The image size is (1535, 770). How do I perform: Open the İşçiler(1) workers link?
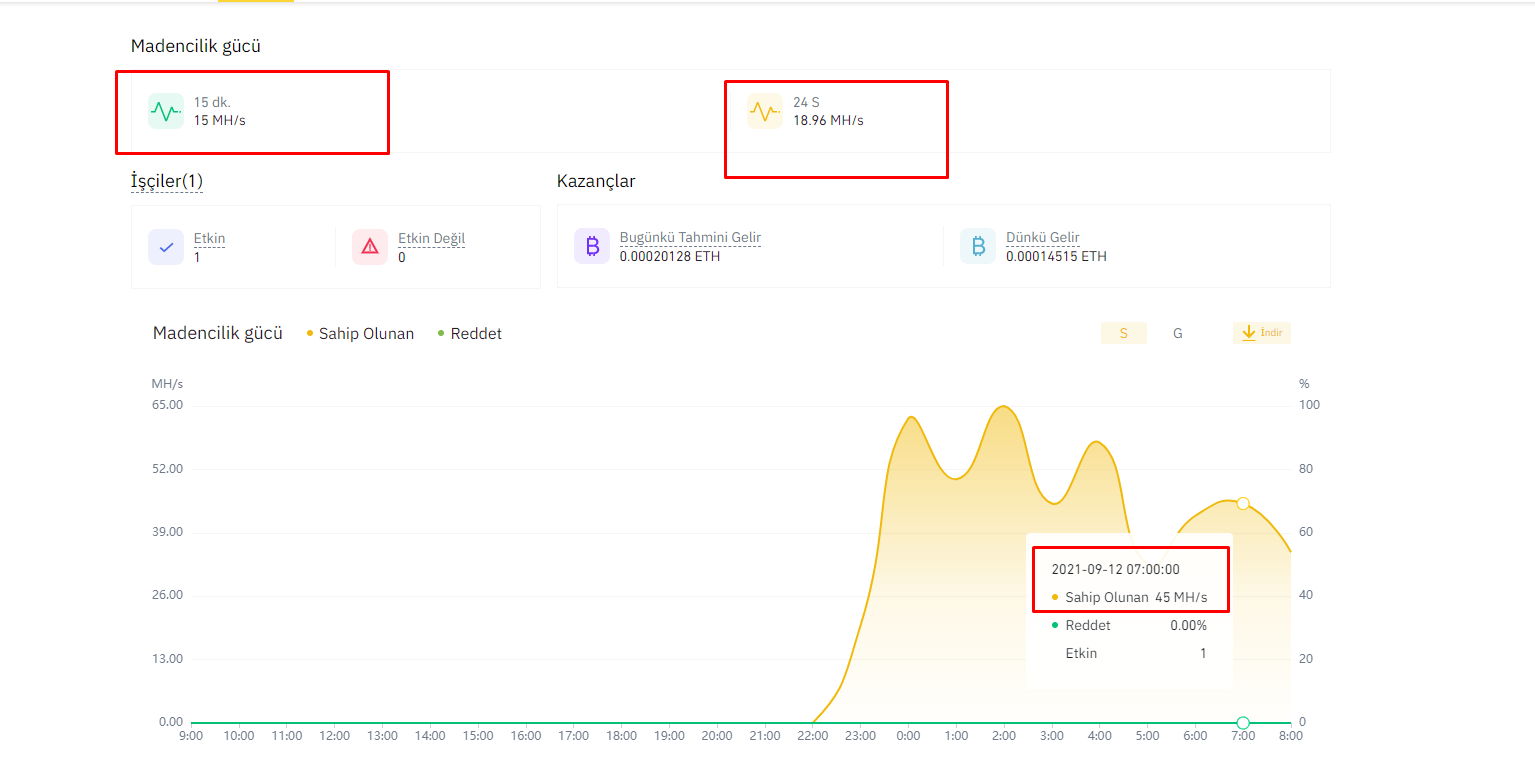tap(167, 181)
